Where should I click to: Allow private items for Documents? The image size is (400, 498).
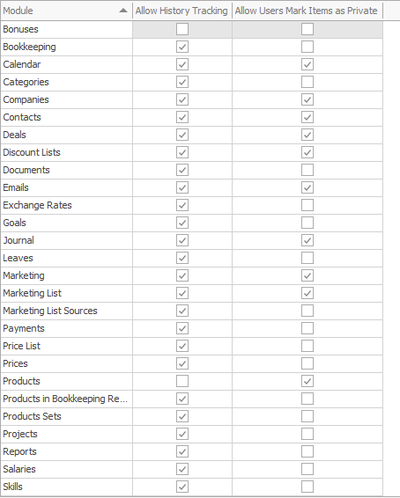(307, 170)
